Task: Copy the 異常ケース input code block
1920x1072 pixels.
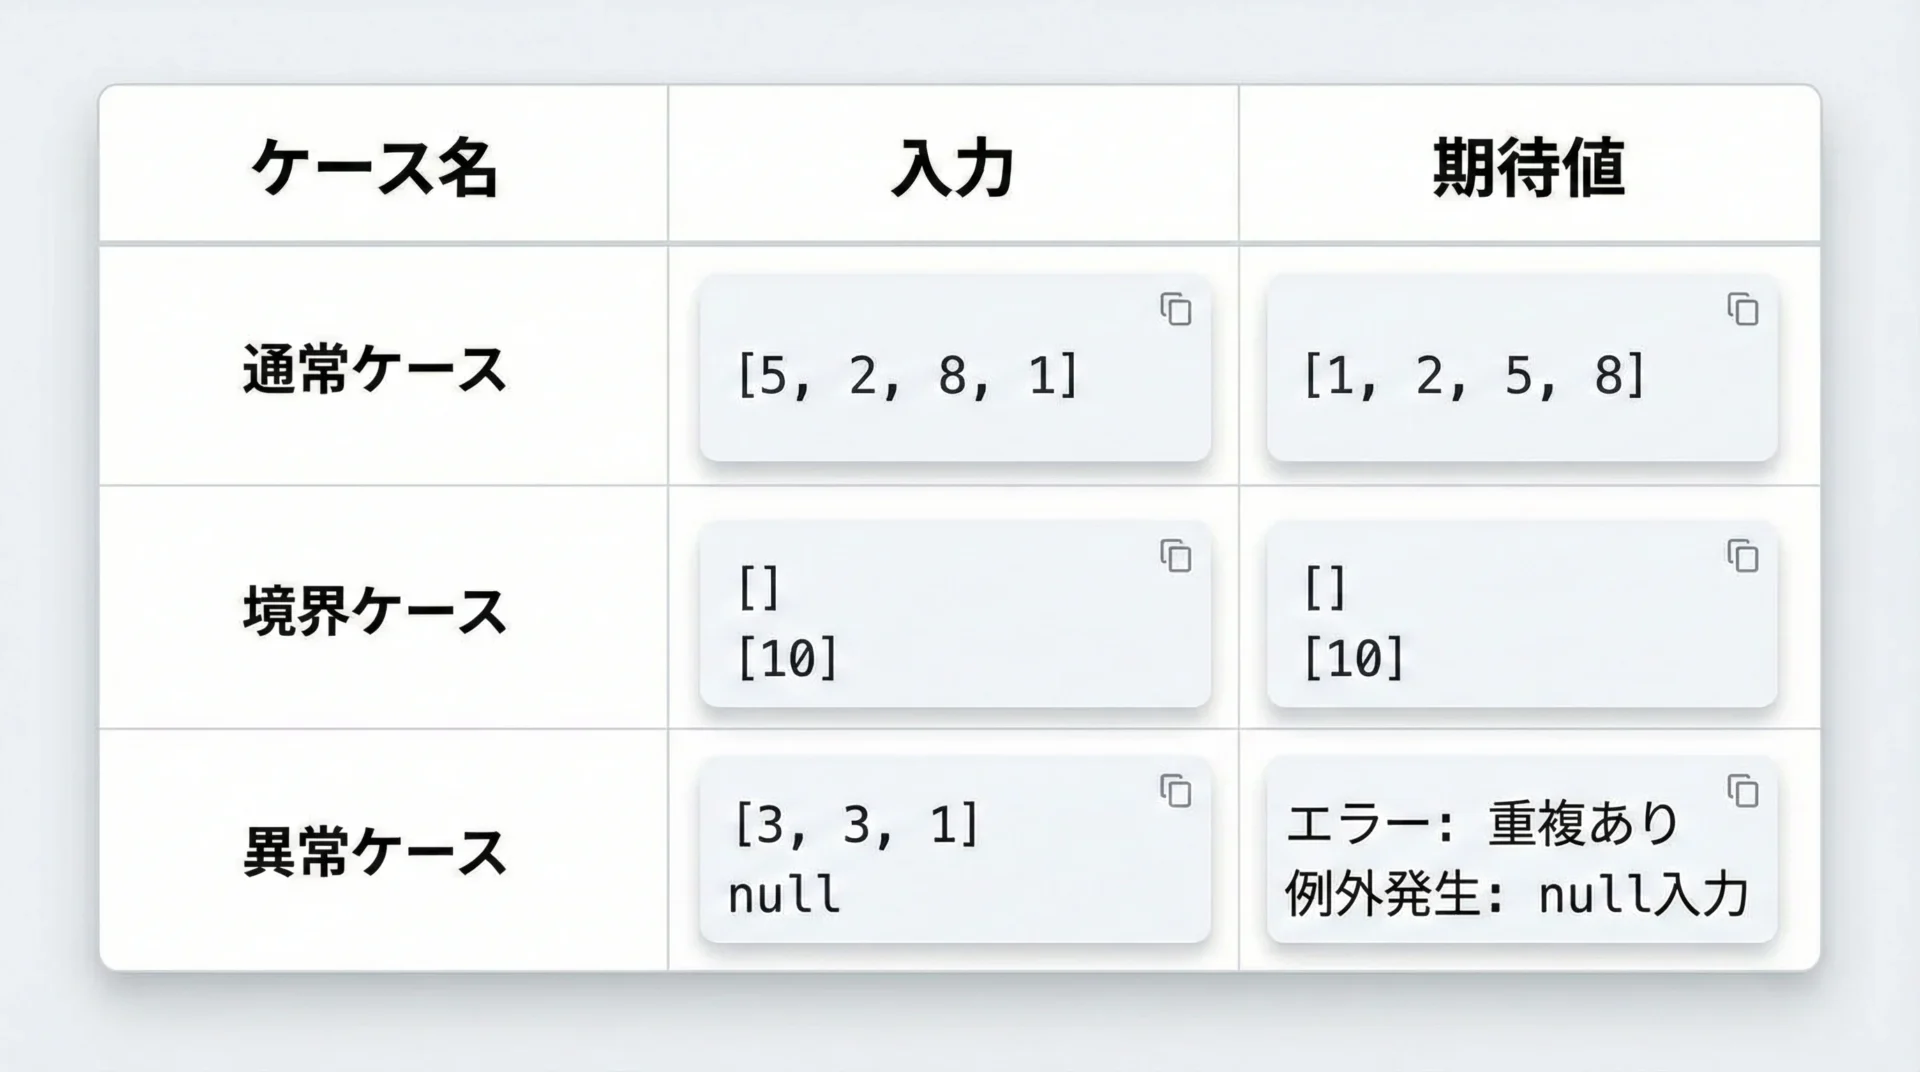Action: click(1176, 792)
